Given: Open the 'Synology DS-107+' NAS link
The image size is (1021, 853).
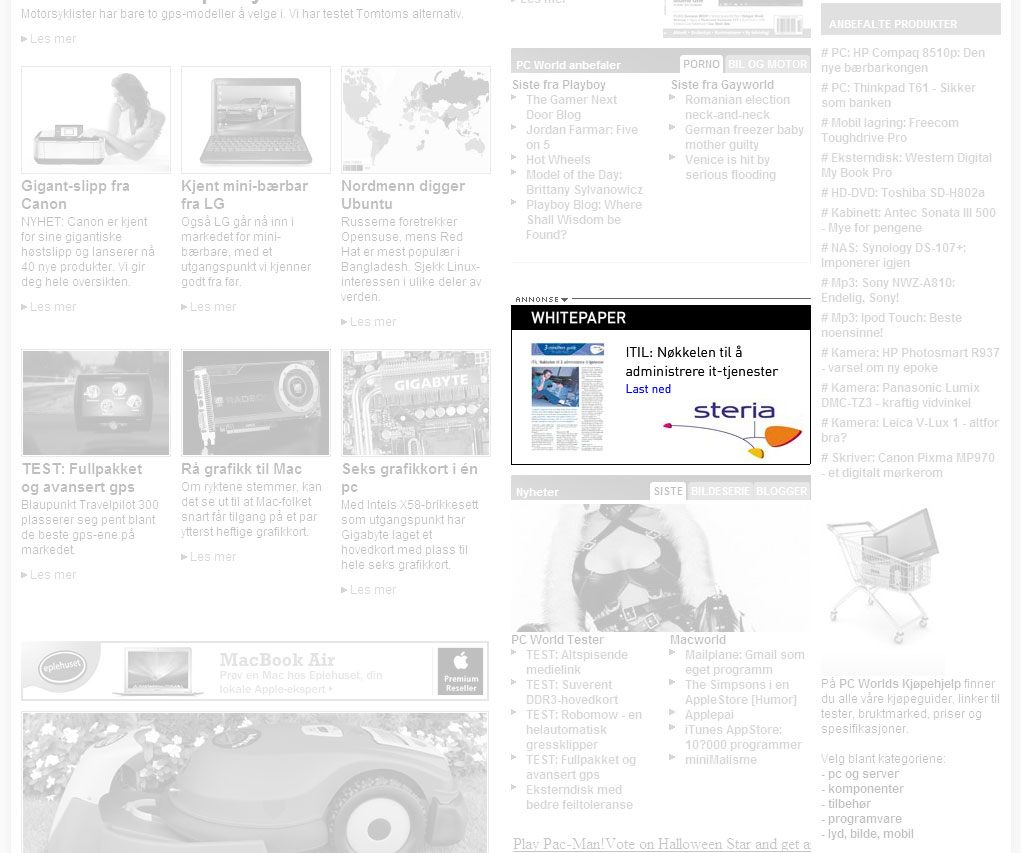Looking at the screenshot, I should [x=893, y=255].
